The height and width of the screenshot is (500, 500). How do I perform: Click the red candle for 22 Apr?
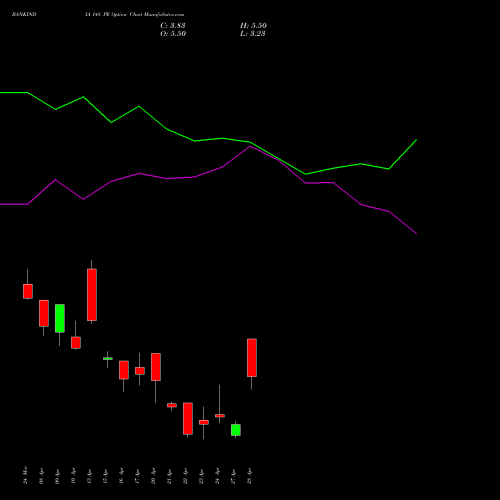click(188, 419)
